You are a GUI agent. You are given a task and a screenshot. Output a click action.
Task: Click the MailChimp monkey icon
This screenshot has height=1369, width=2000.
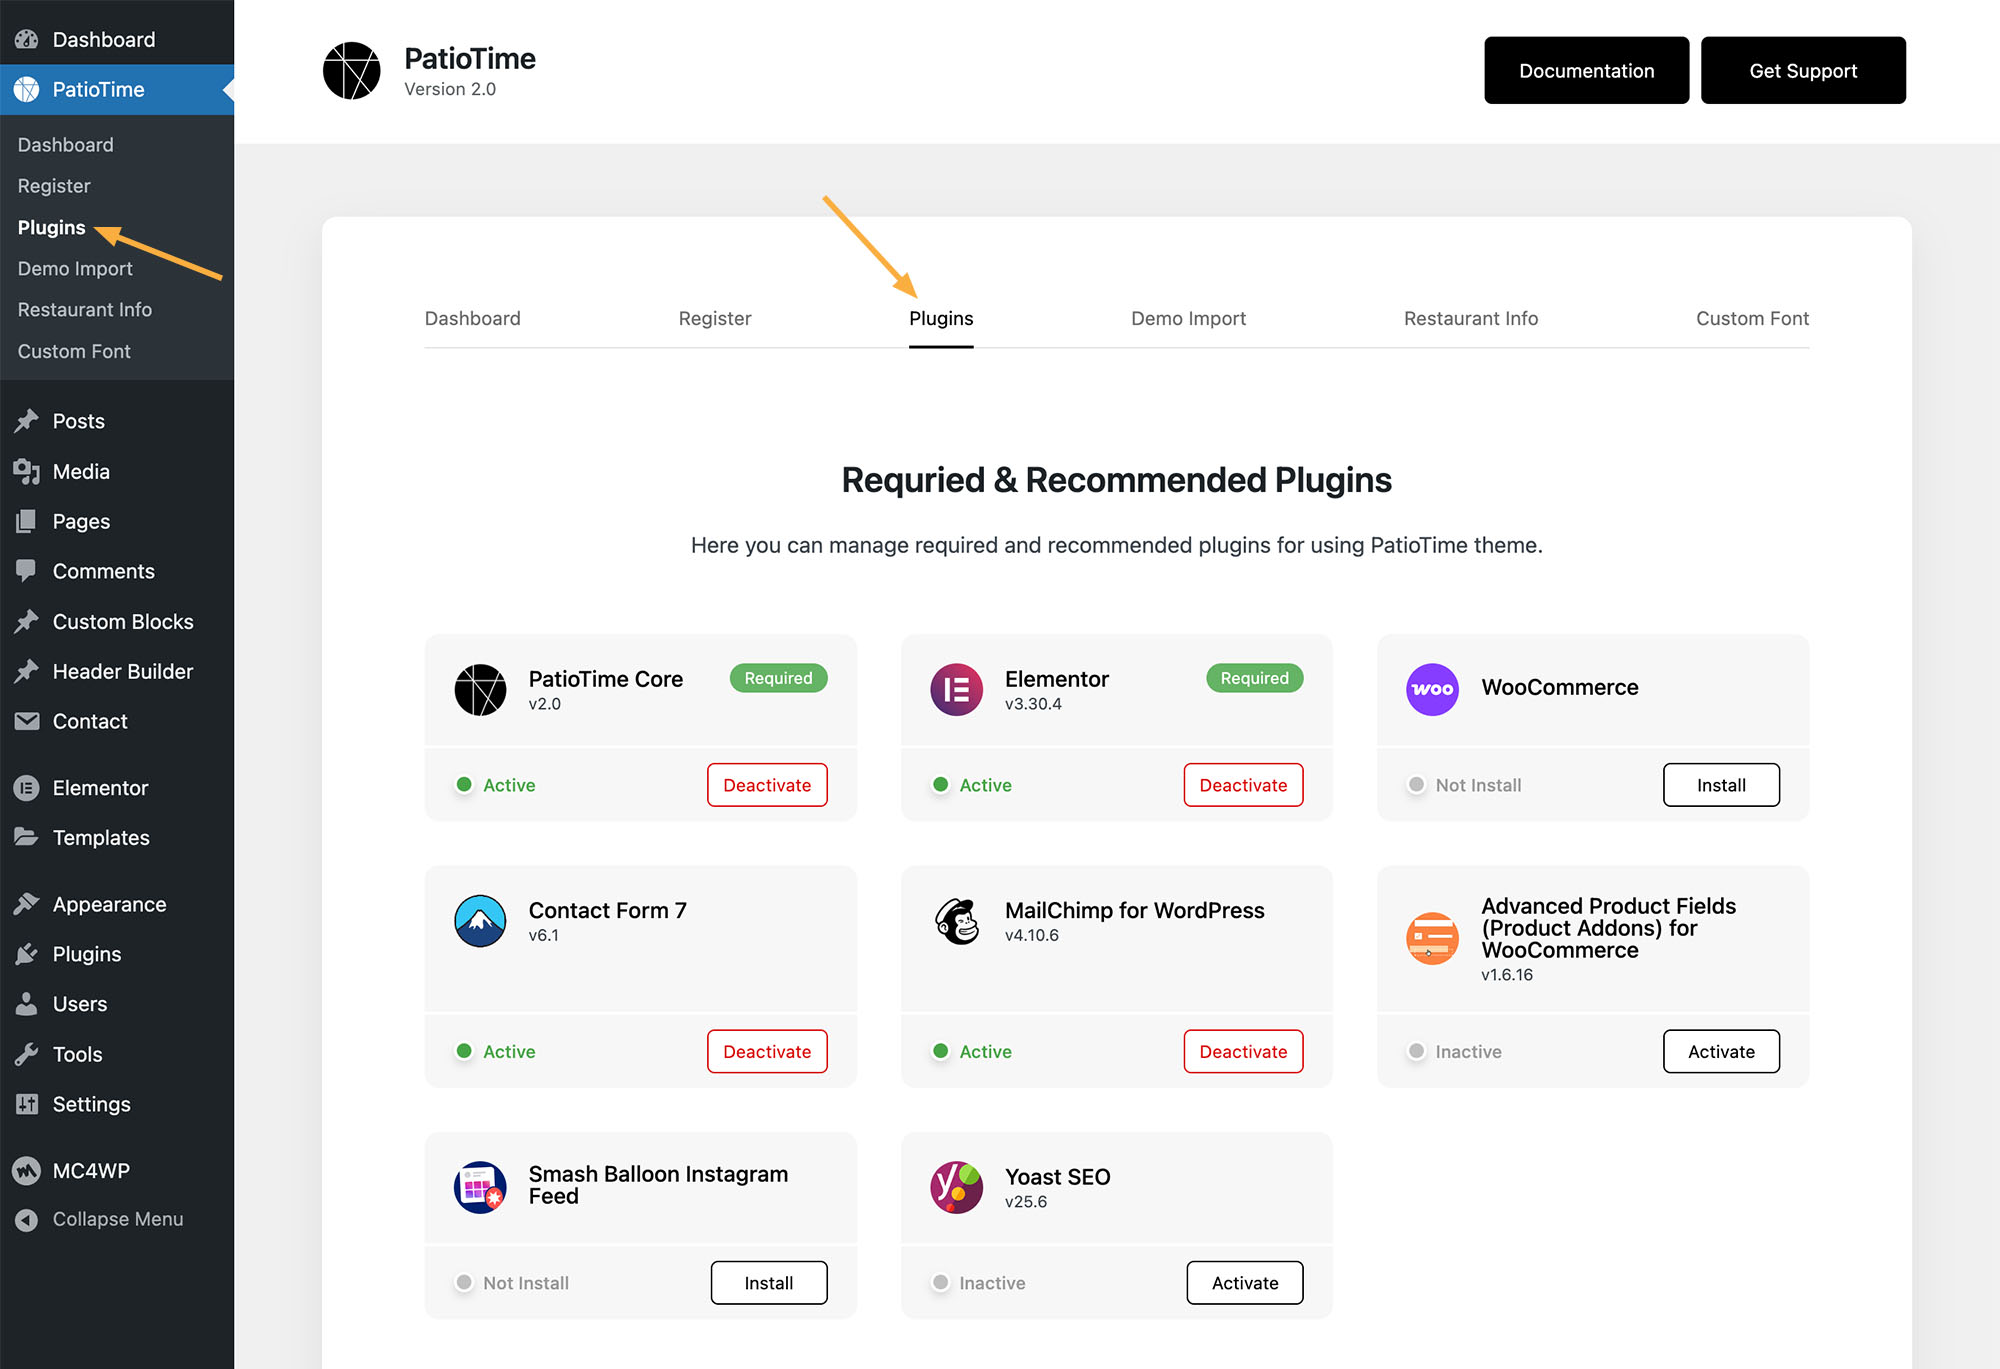pyautogui.click(x=956, y=921)
